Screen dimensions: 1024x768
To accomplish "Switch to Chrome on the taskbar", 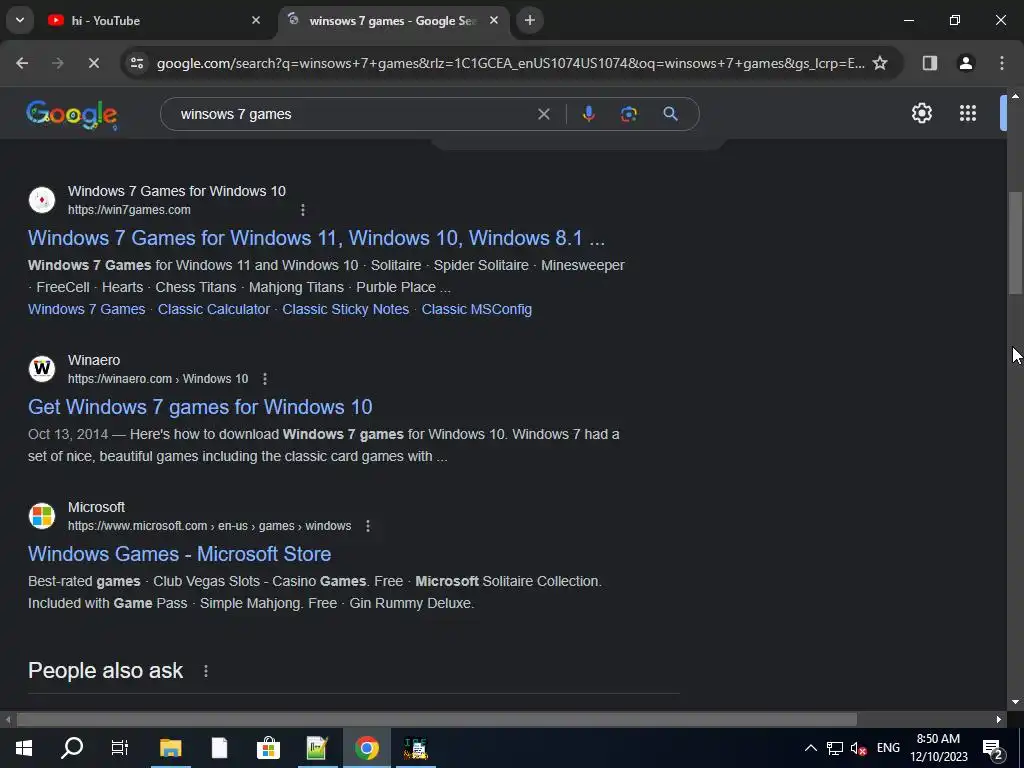I will pyautogui.click(x=366, y=748).
